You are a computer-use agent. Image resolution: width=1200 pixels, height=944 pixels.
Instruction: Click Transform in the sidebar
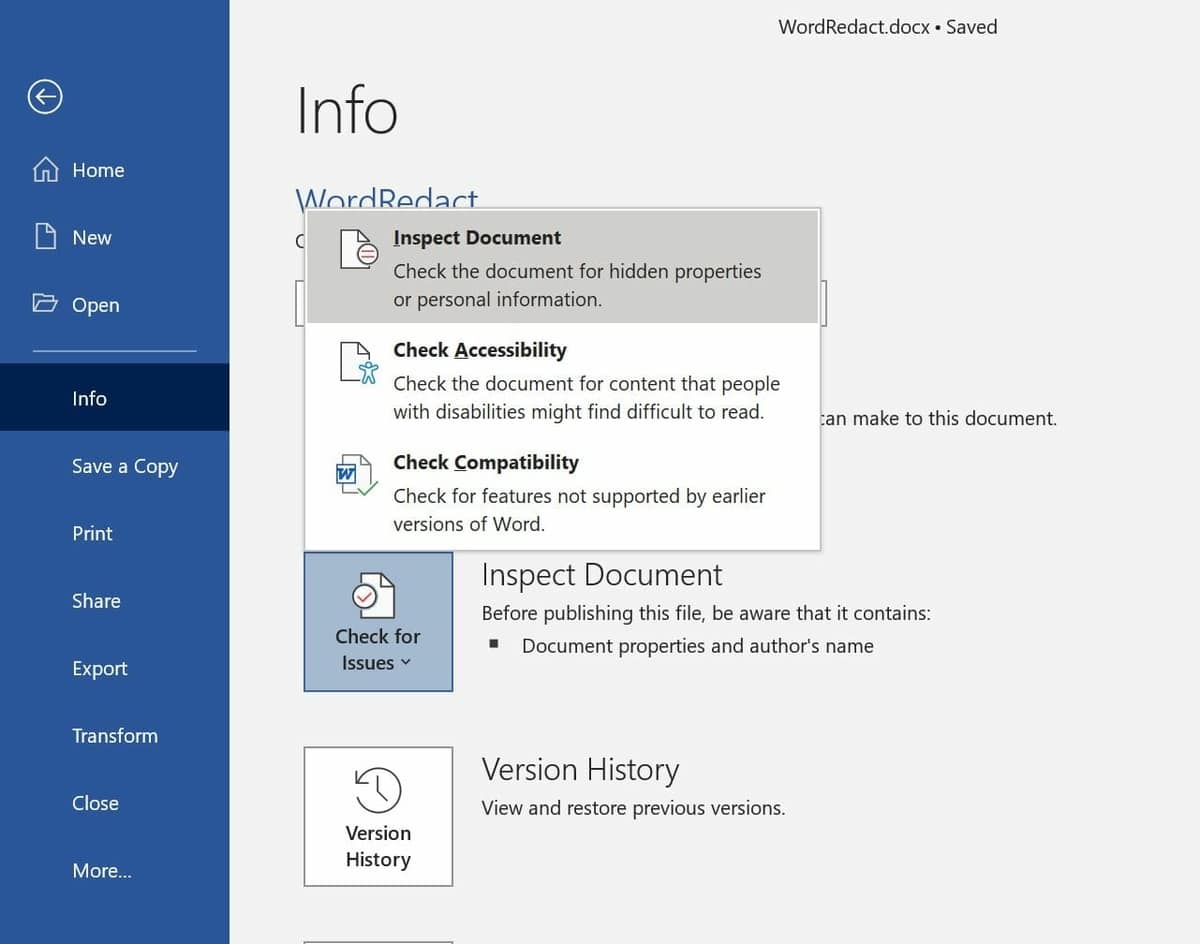pyautogui.click(x=114, y=736)
